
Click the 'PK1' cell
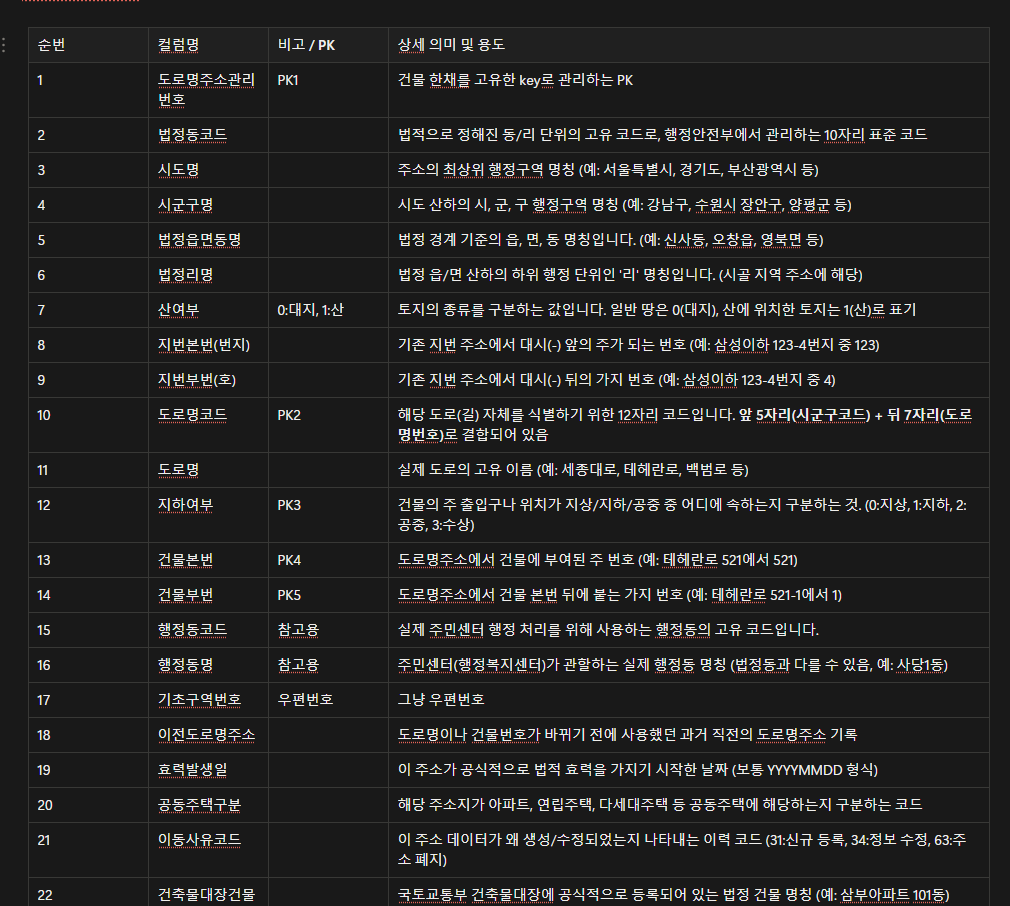click(x=328, y=90)
